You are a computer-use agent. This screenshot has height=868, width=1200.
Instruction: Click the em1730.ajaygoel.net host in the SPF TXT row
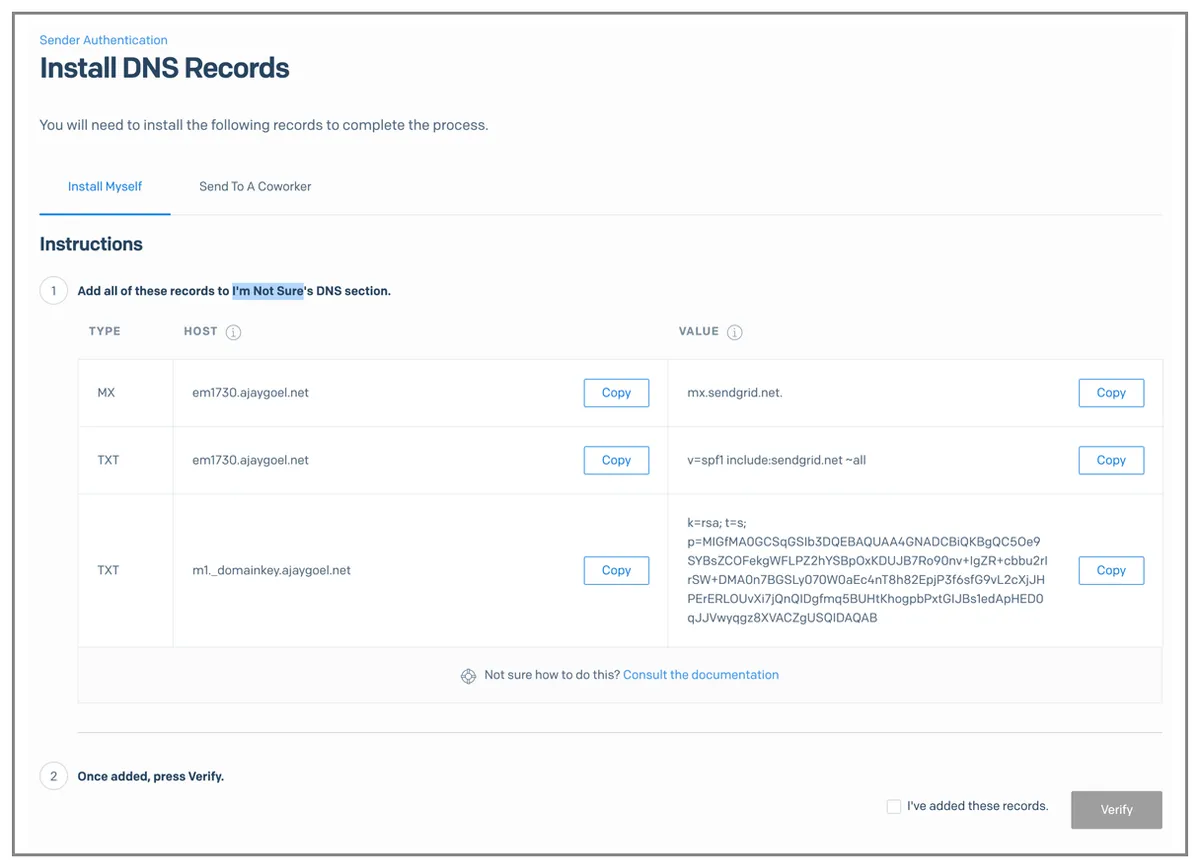coord(251,460)
